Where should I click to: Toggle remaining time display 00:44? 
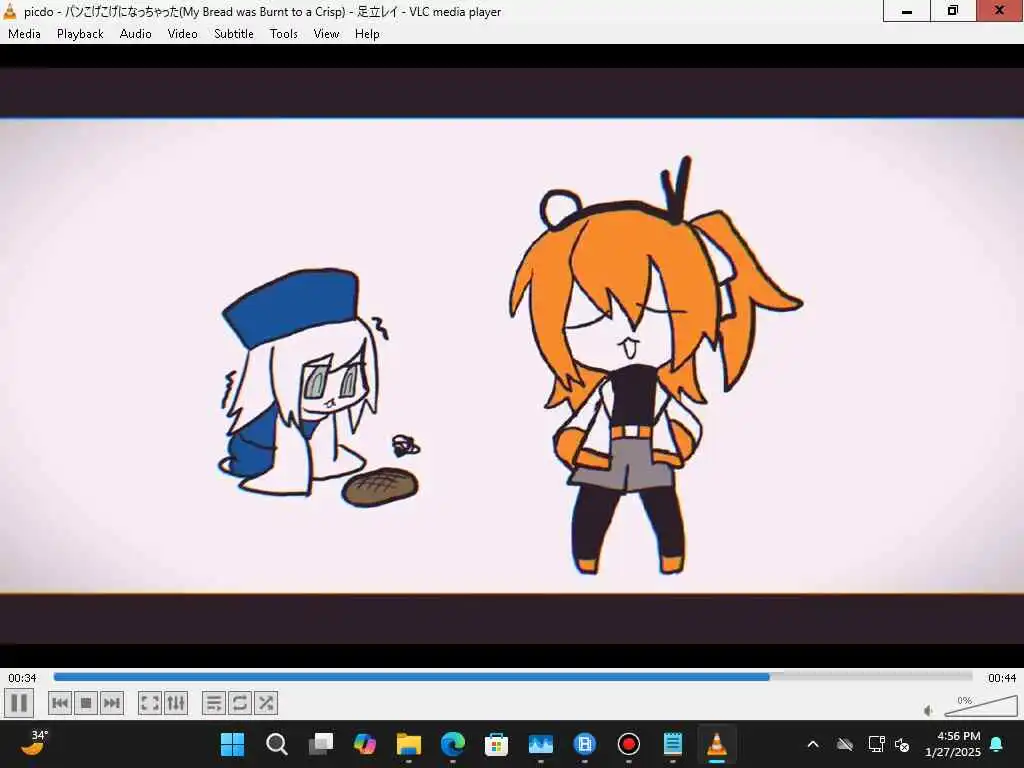(1002, 678)
